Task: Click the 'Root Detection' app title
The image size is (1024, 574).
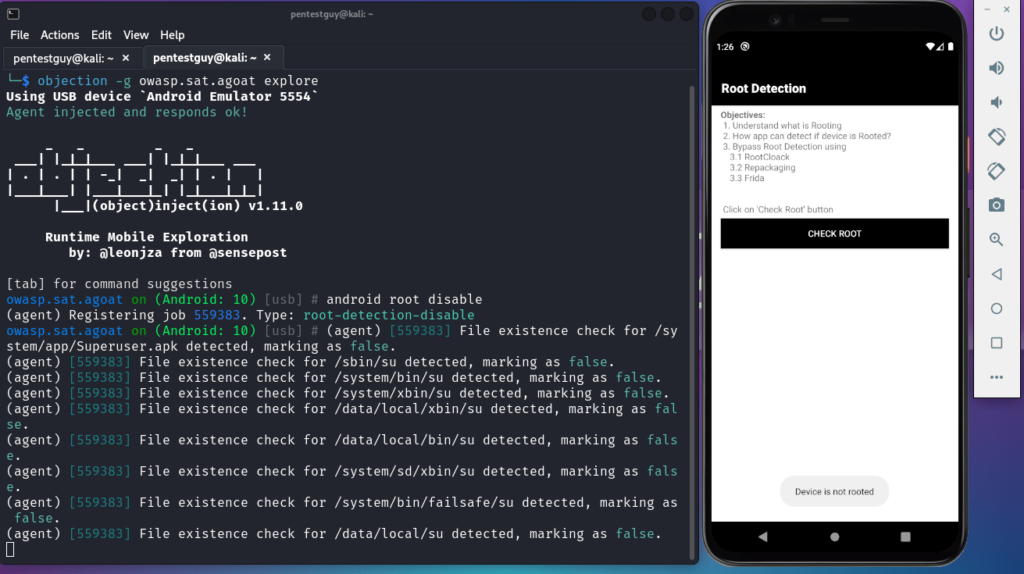Action: [x=763, y=89]
